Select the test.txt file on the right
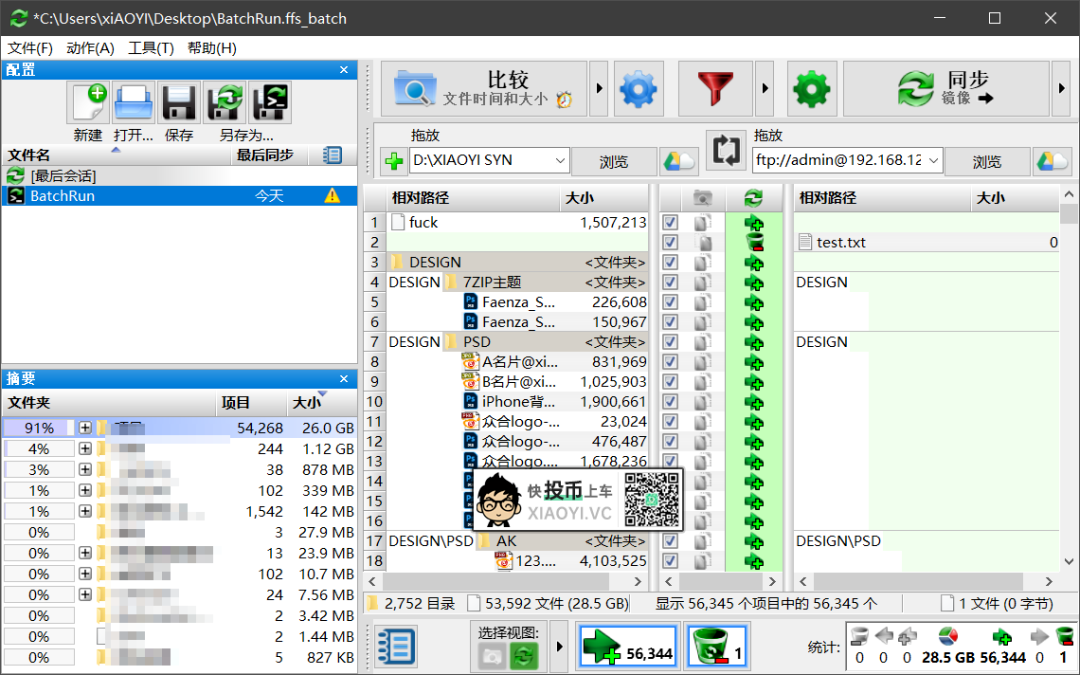 926,242
